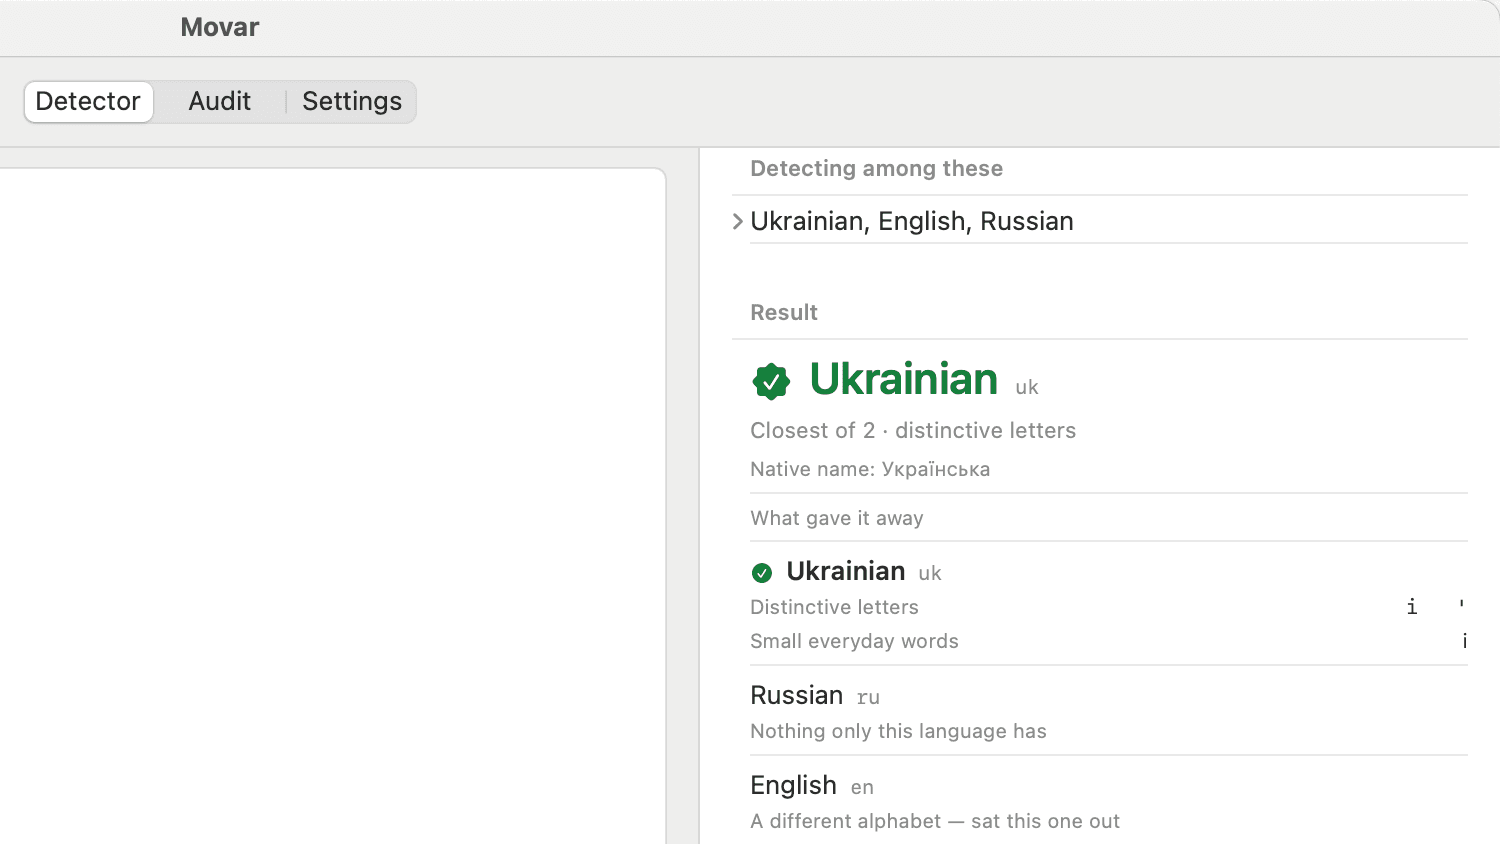
Task: Click the 'ru' language code beside Russian
Action: point(868,697)
